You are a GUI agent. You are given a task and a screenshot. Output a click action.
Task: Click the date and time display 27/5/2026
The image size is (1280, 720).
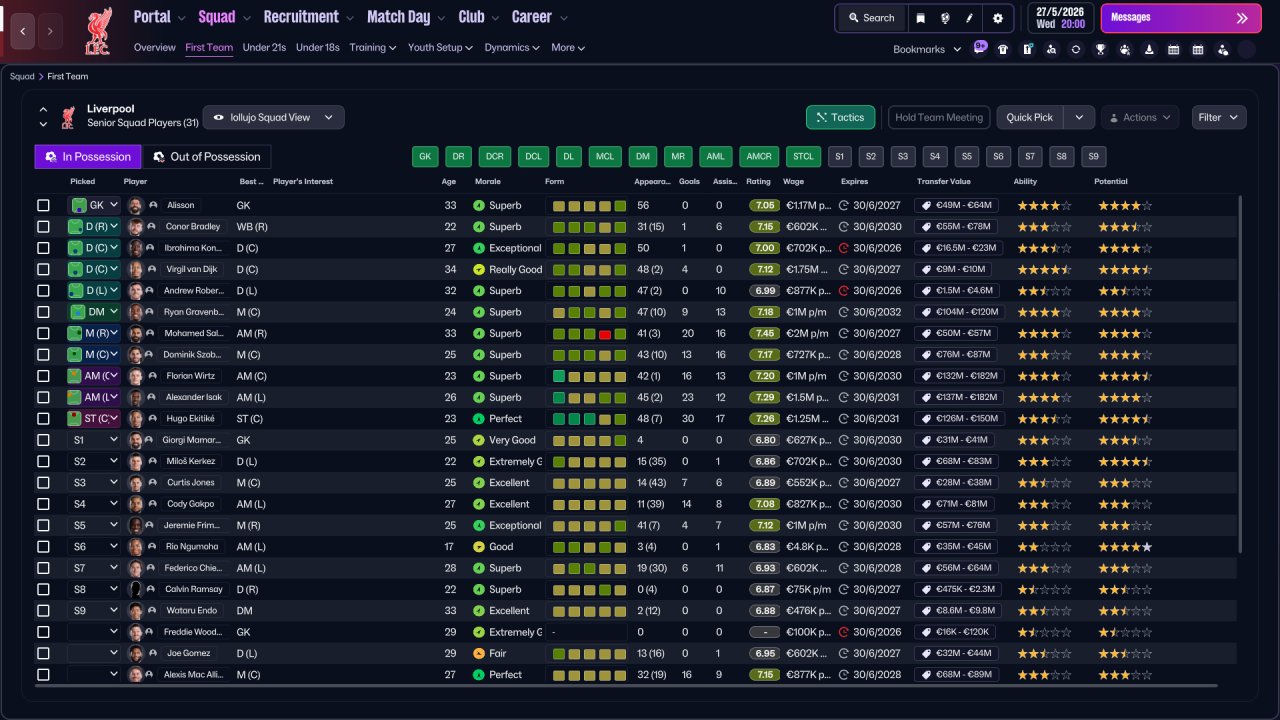pyautogui.click(x=1060, y=18)
